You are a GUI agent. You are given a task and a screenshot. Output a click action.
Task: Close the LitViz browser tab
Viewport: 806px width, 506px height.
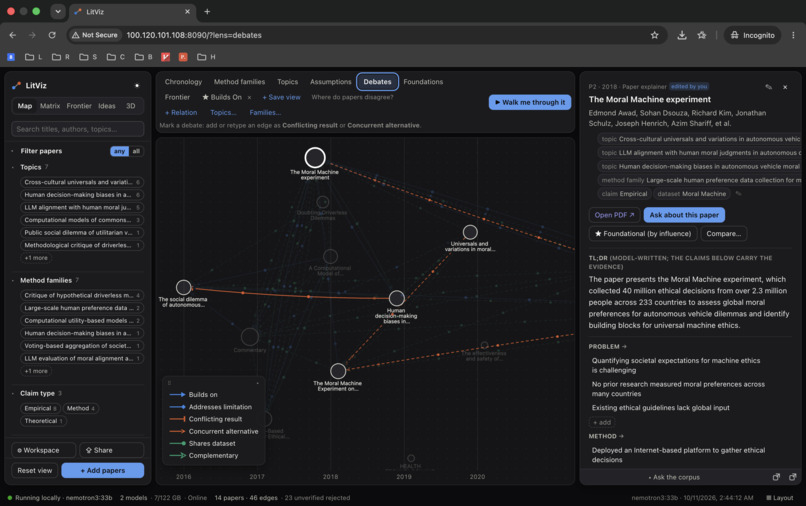pyautogui.click(x=187, y=11)
